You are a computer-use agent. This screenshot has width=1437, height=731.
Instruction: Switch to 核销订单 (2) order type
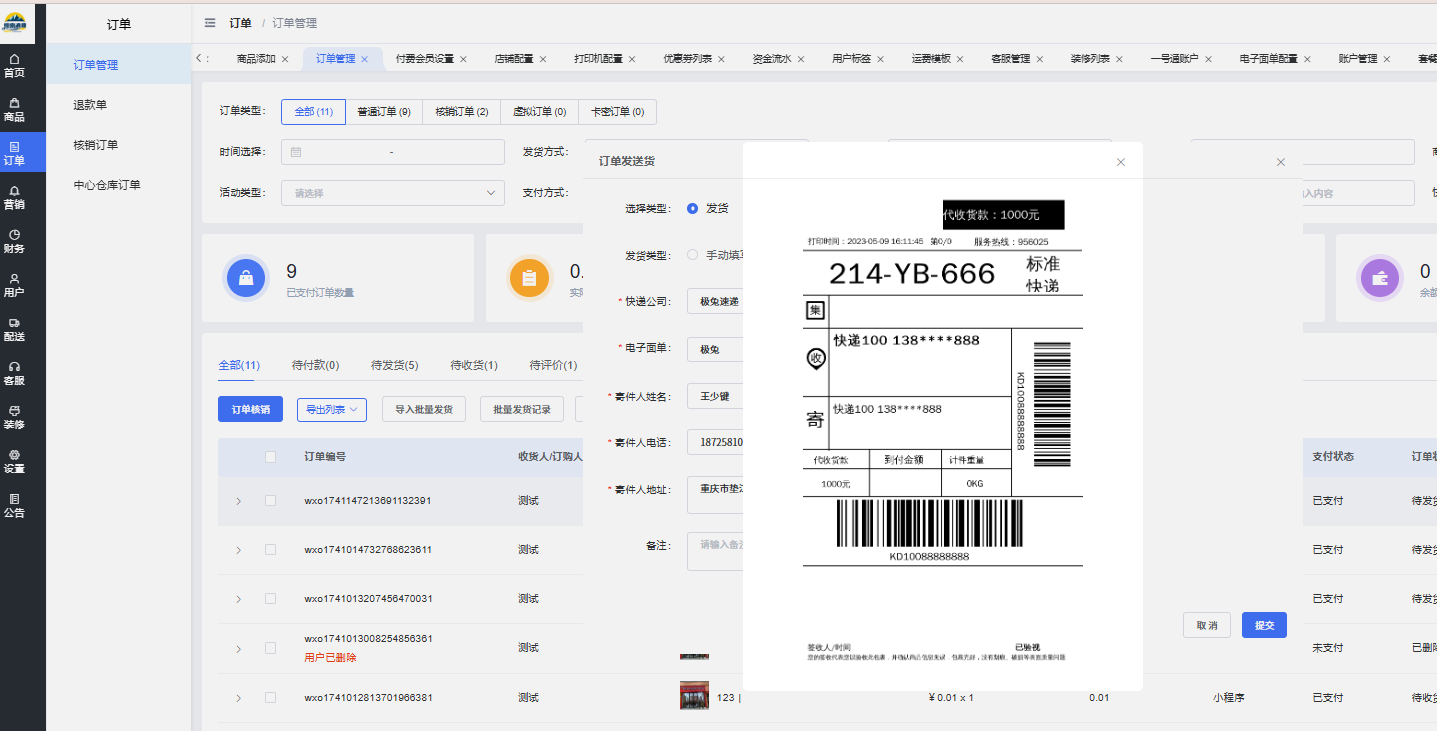461,112
